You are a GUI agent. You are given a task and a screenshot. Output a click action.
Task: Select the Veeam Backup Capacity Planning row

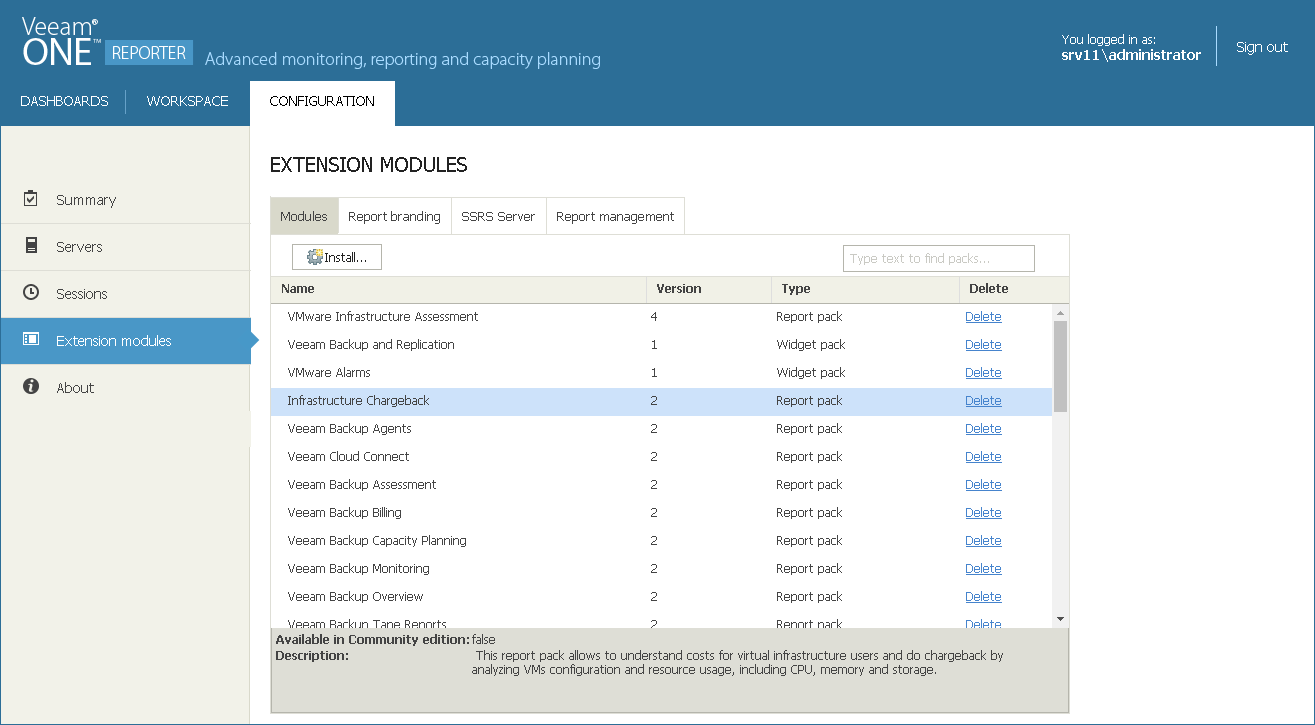click(x=661, y=541)
